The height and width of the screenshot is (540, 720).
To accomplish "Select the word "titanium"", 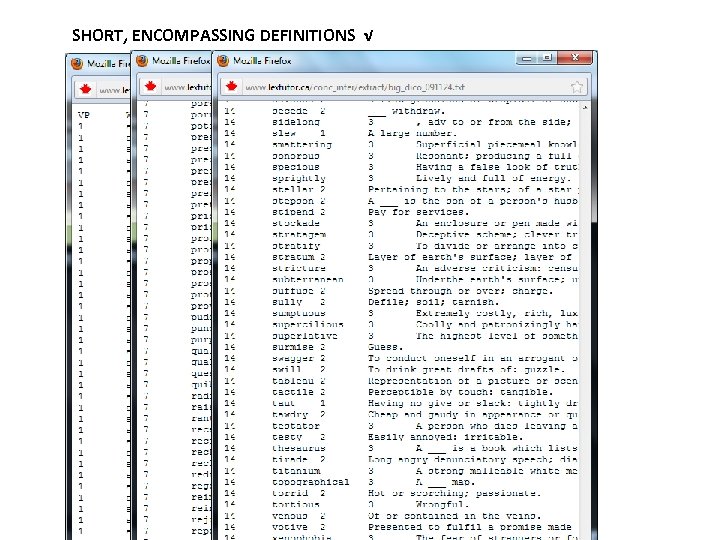I will 295,471.
